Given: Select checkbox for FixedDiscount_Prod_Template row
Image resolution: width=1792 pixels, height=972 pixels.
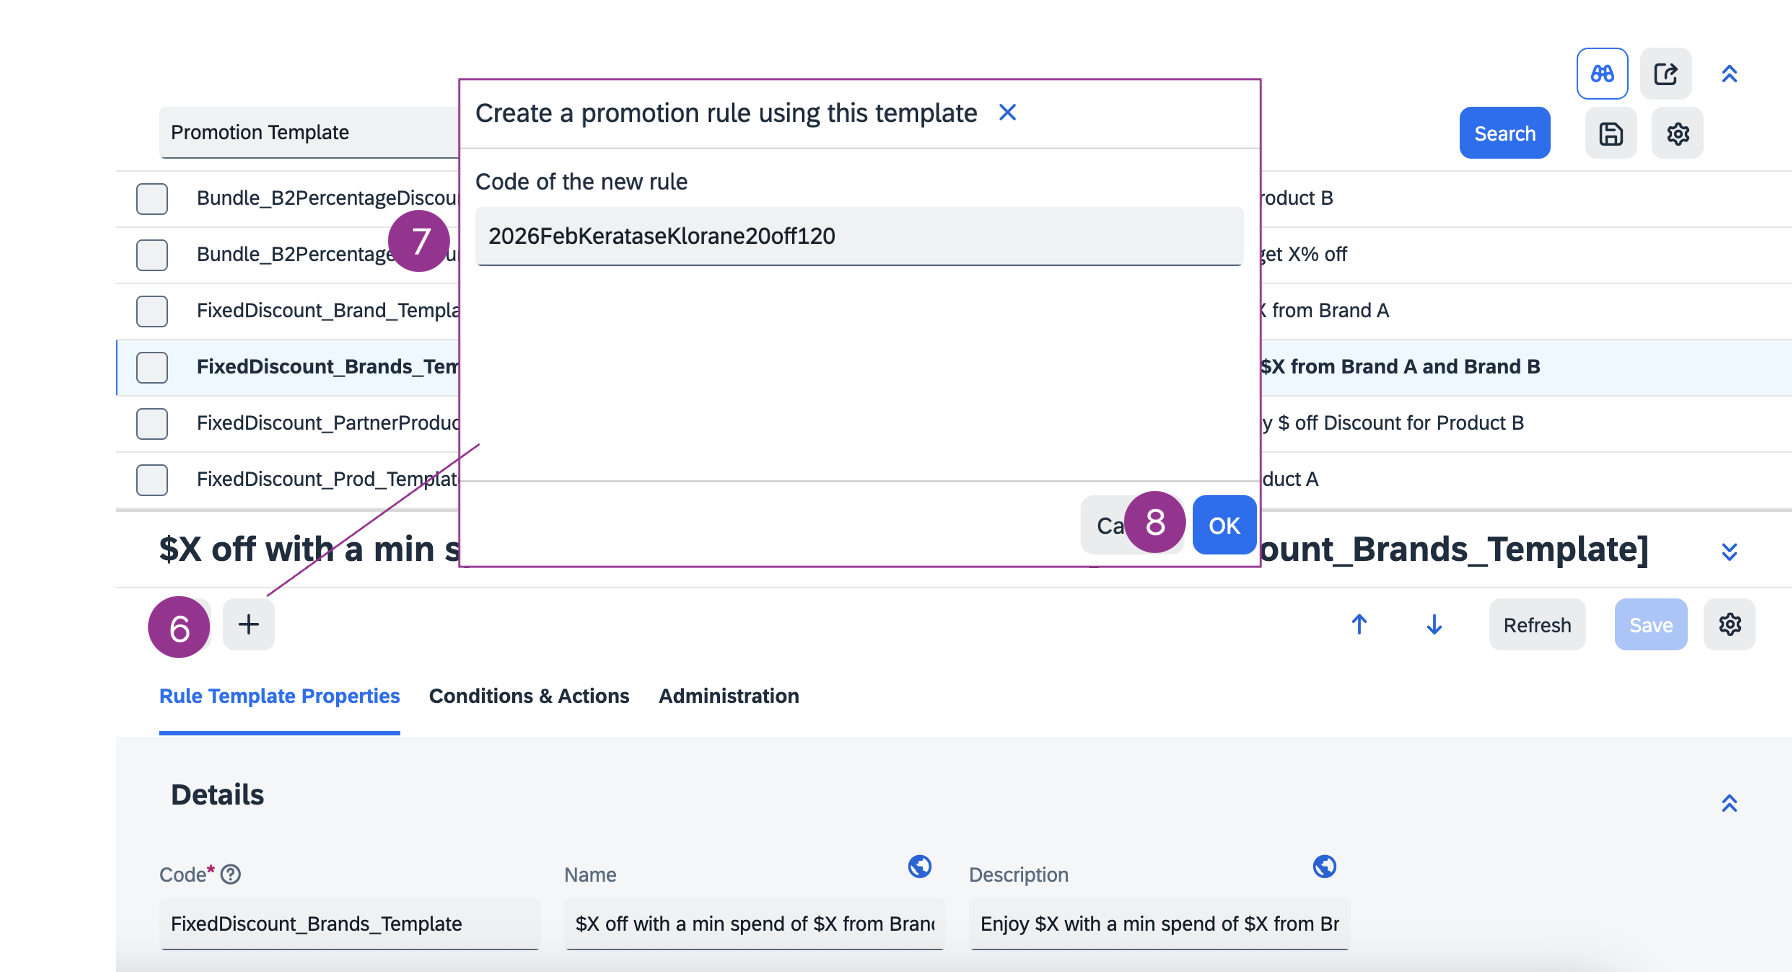Looking at the screenshot, I should click(152, 479).
